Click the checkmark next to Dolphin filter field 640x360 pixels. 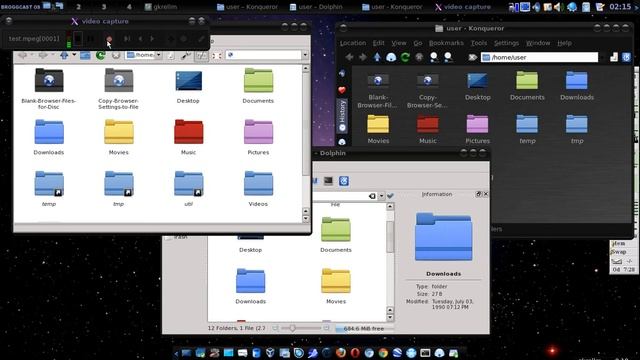[x=390, y=196]
